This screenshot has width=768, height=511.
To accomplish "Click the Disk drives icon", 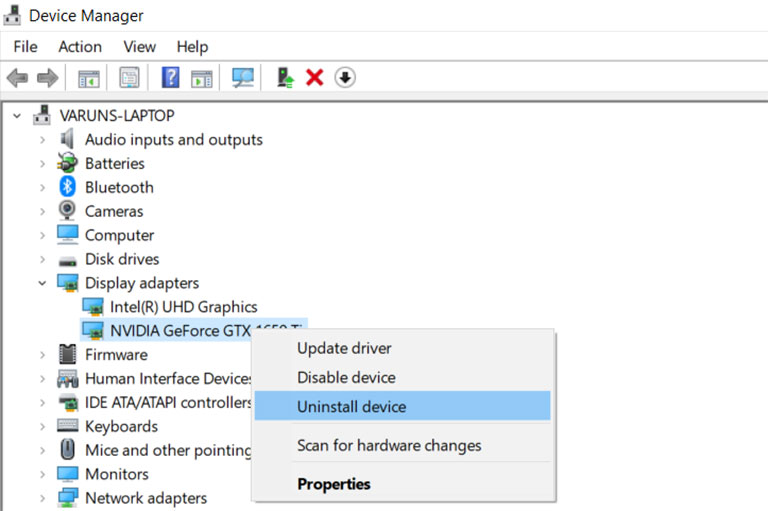I will point(68,261).
